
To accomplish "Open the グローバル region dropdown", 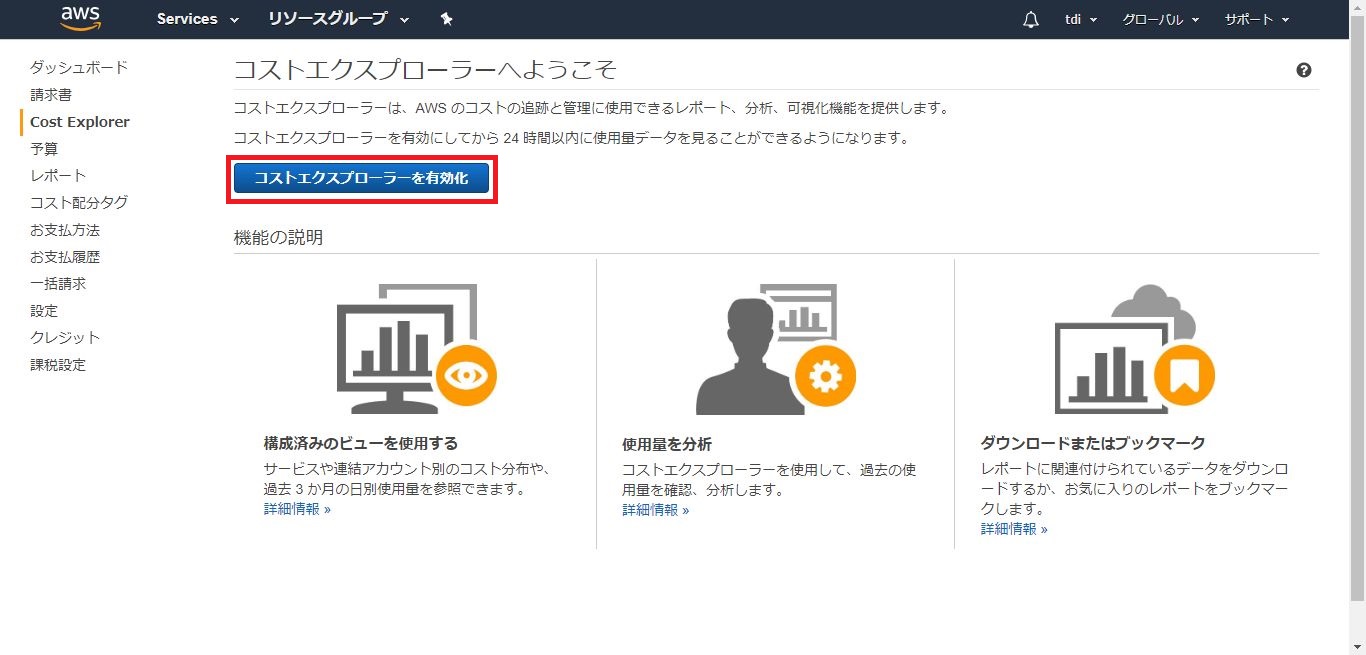I will click(x=1161, y=20).
